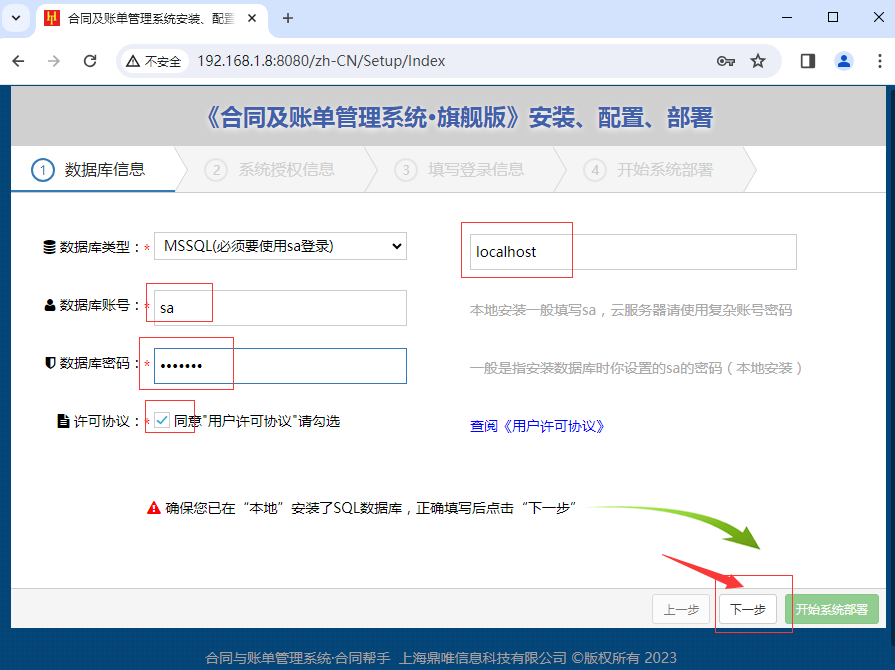The image size is (895, 670).
Task: Open saved passwords key icon
Action: click(x=725, y=61)
